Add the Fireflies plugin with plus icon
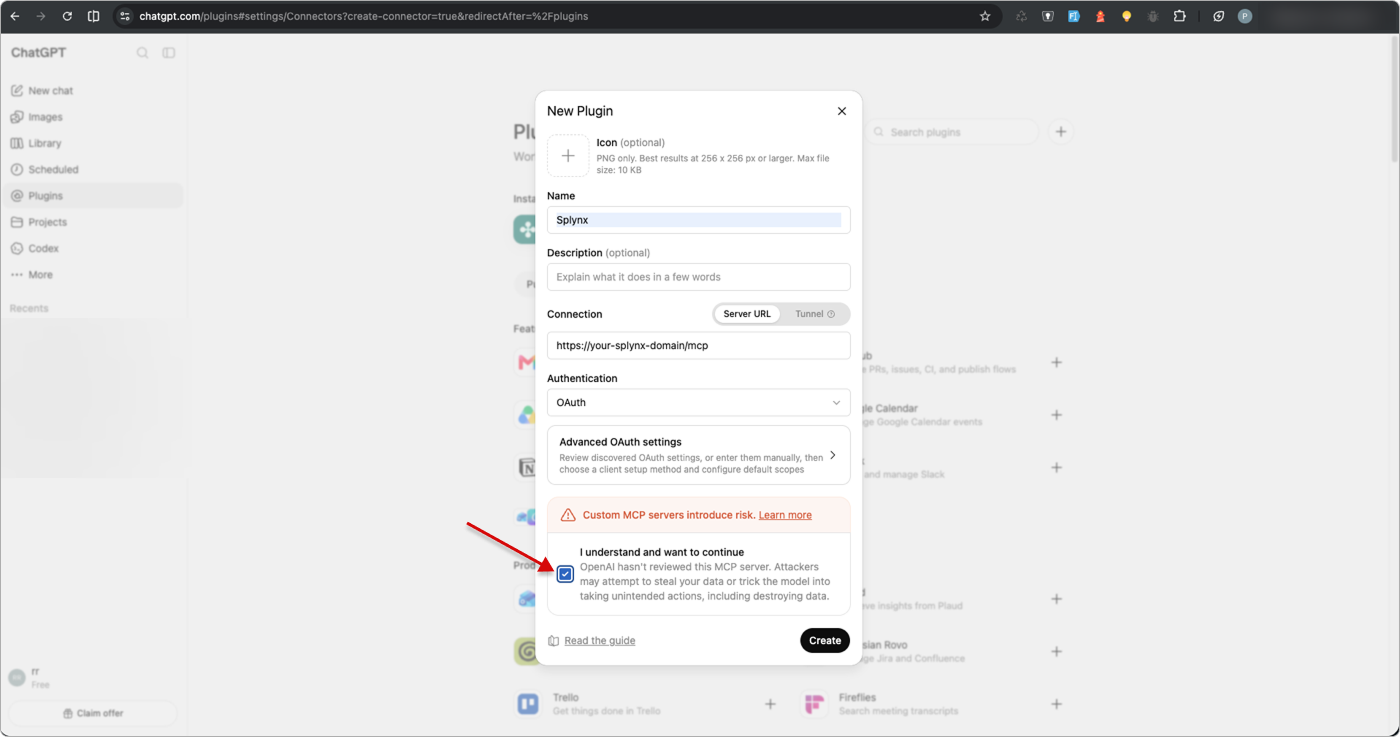 [1056, 704]
